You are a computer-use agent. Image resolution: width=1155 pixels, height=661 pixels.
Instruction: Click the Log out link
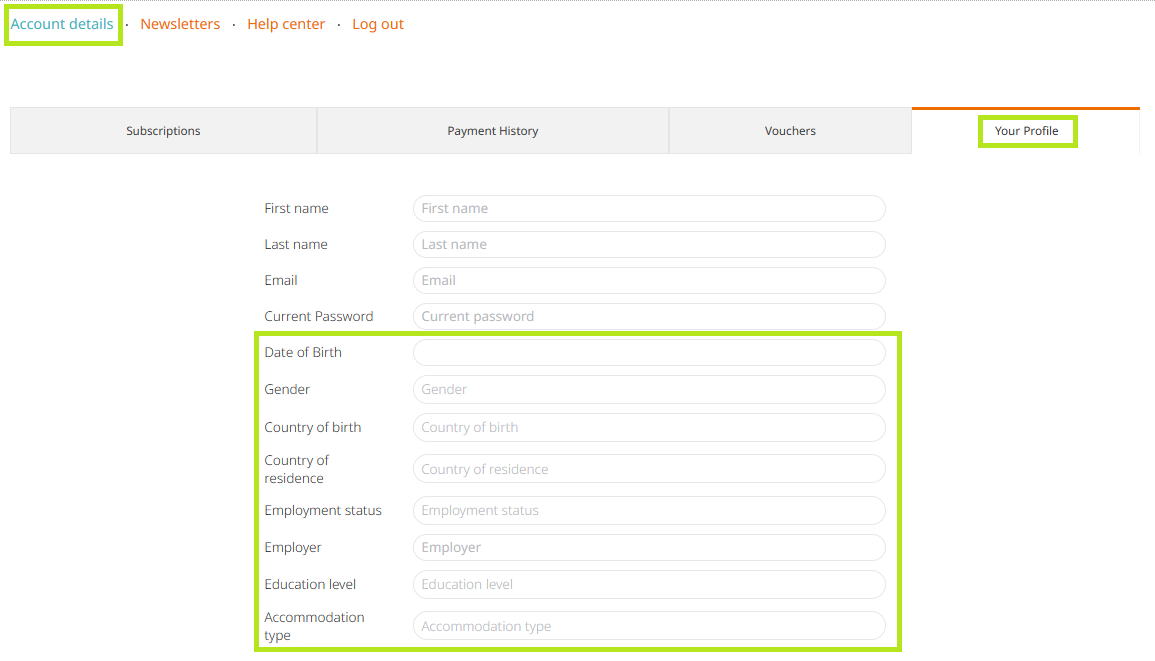[x=378, y=24]
